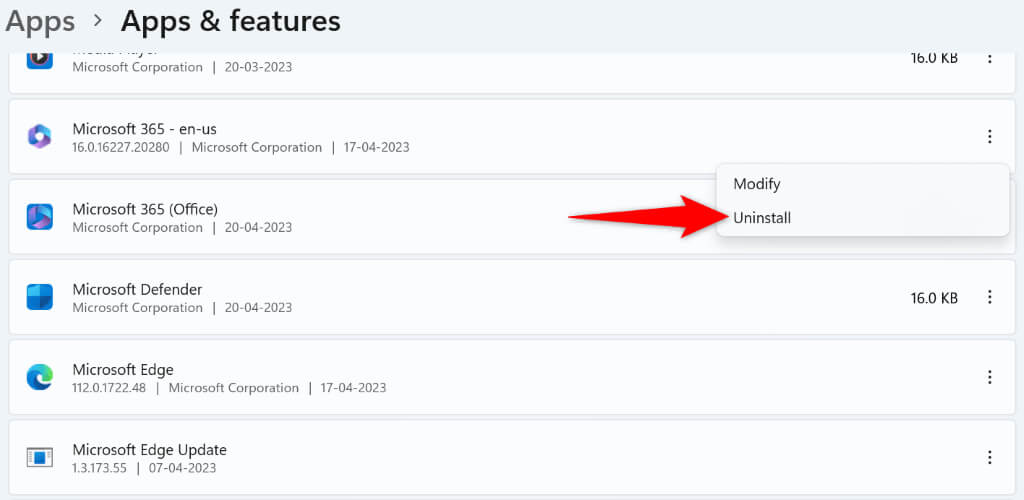Open three-dot menu for Media Player
The height and width of the screenshot is (500, 1024).
coord(989,58)
